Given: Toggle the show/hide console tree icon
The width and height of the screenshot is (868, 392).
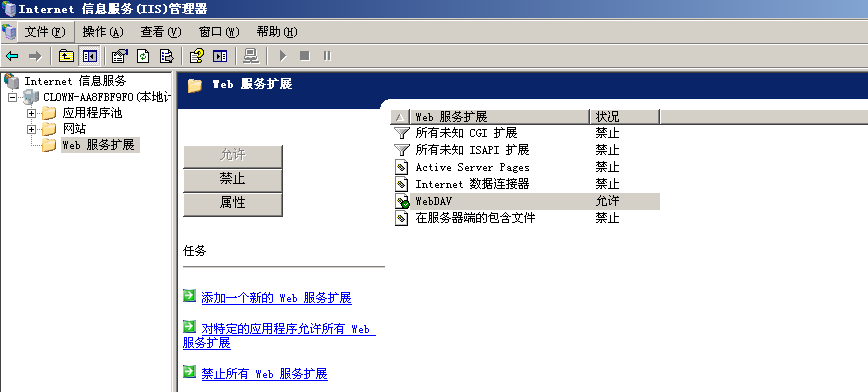Looking at the screenshot, I should (90, 56).
